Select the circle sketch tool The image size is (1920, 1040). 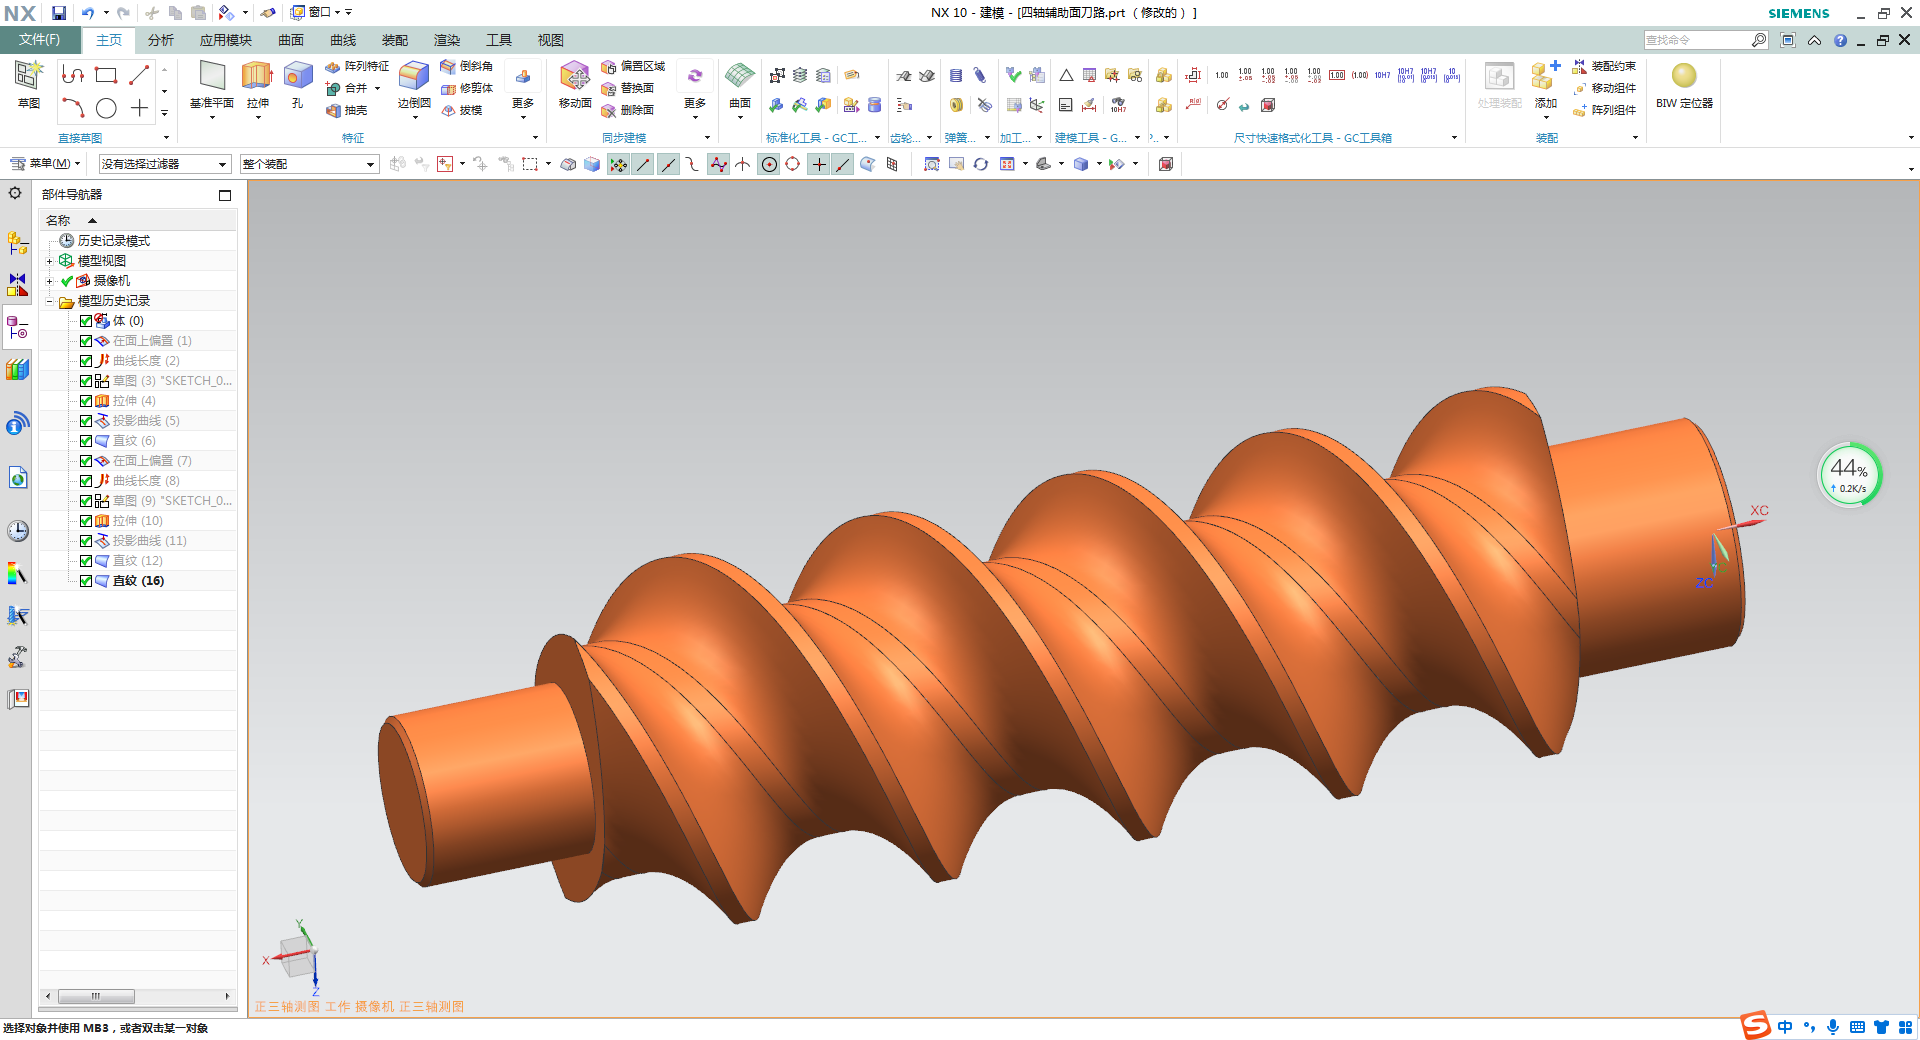click(x=106, y=108)
